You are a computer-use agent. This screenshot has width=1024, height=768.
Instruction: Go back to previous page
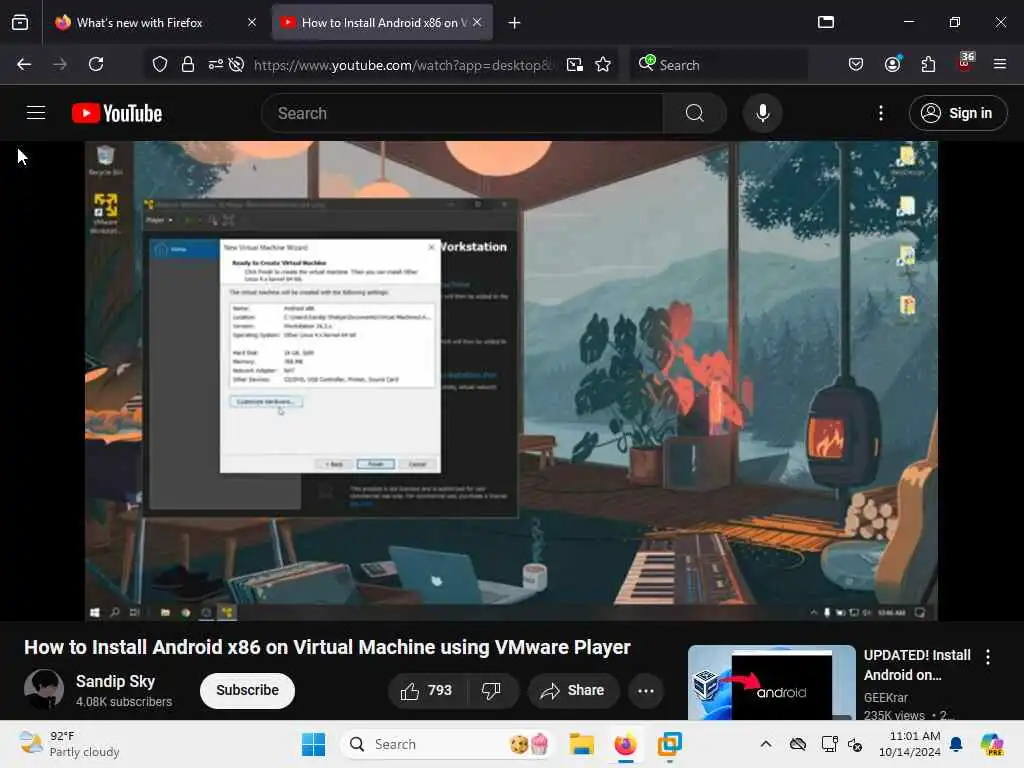point(24,64)
